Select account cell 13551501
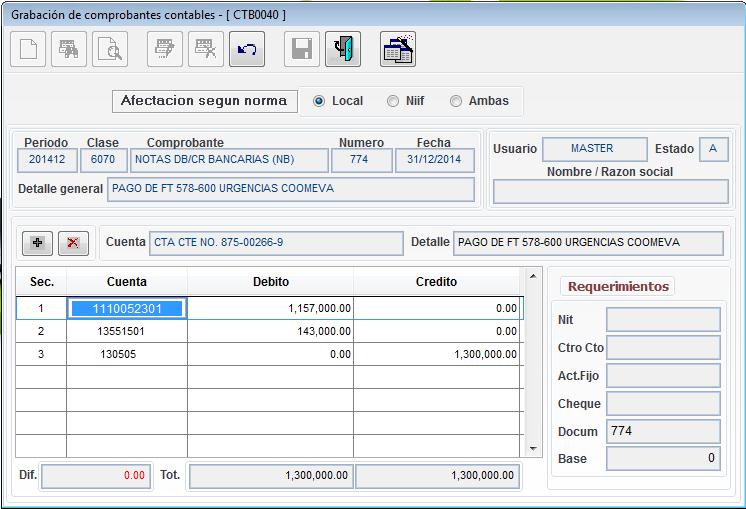Screen dimensions: 746x509 [x=127, y=331]
